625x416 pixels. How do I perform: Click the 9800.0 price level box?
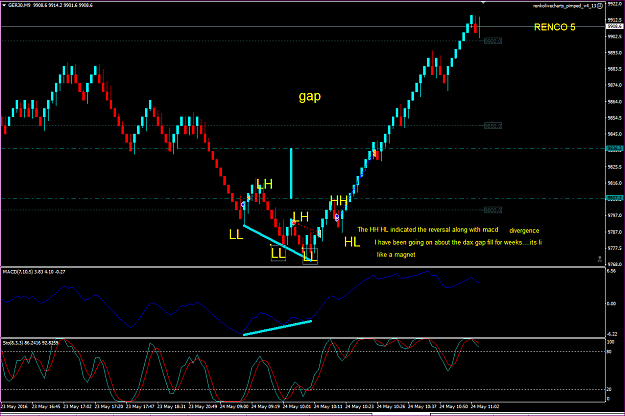click(x=493, y=210)
